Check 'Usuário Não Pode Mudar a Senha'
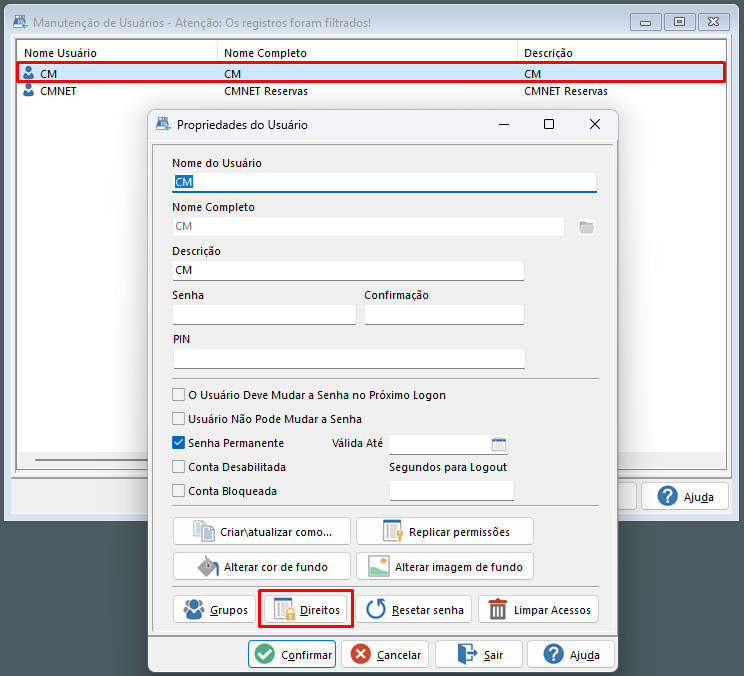 click(178, 419)
